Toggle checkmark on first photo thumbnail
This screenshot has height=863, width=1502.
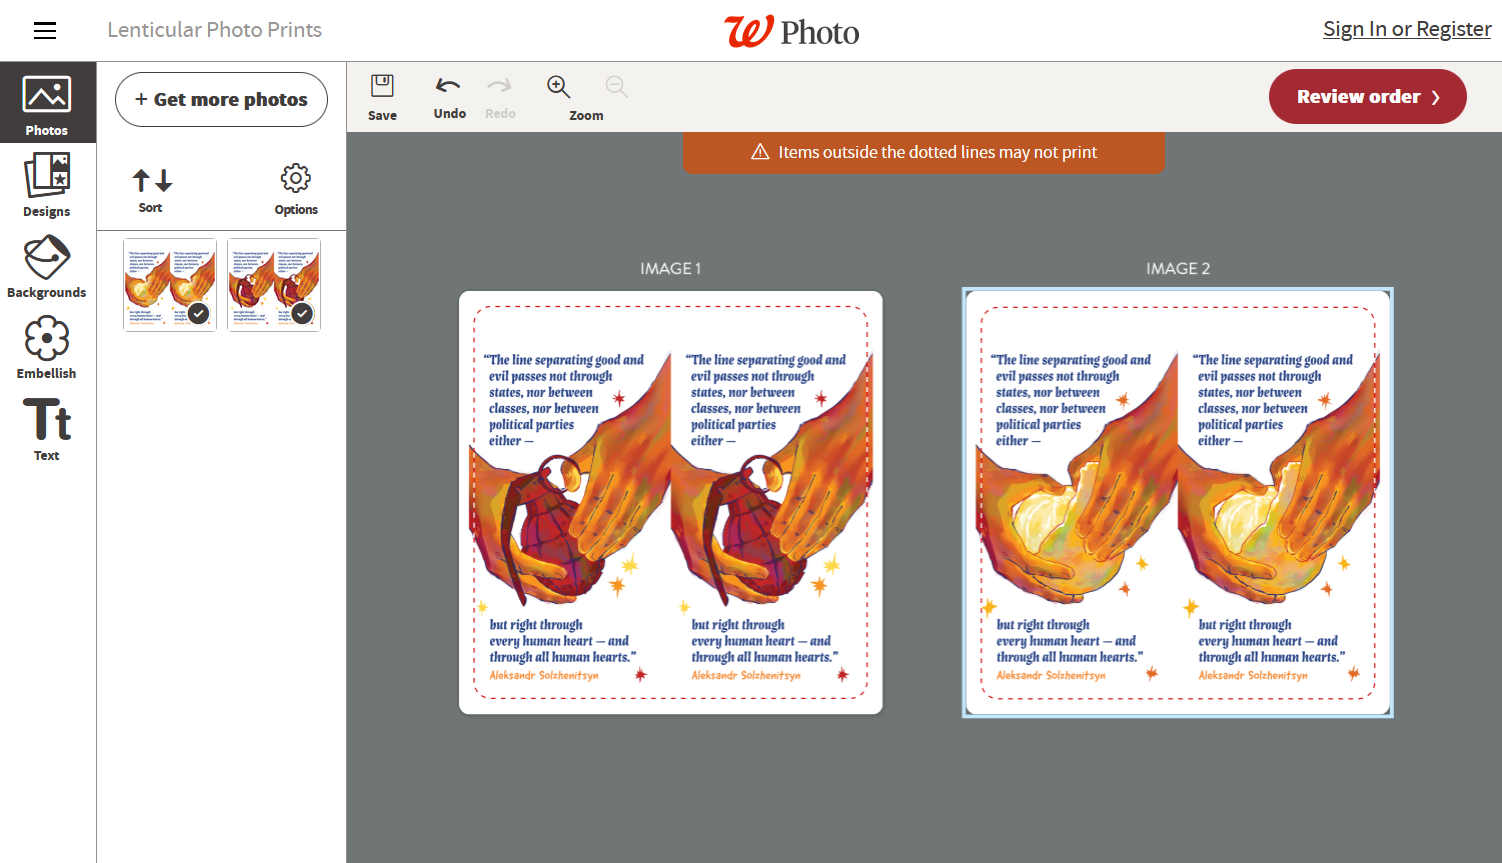tap(199, 313)
